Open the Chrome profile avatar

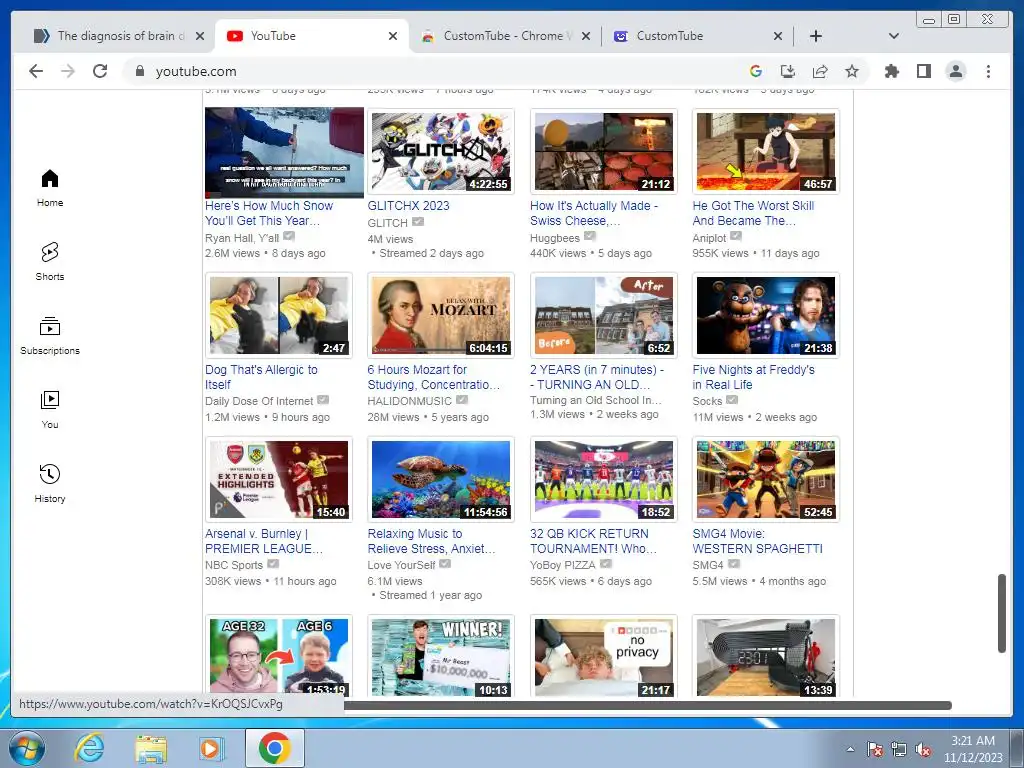pyautogui.click(x=955, y=71)
